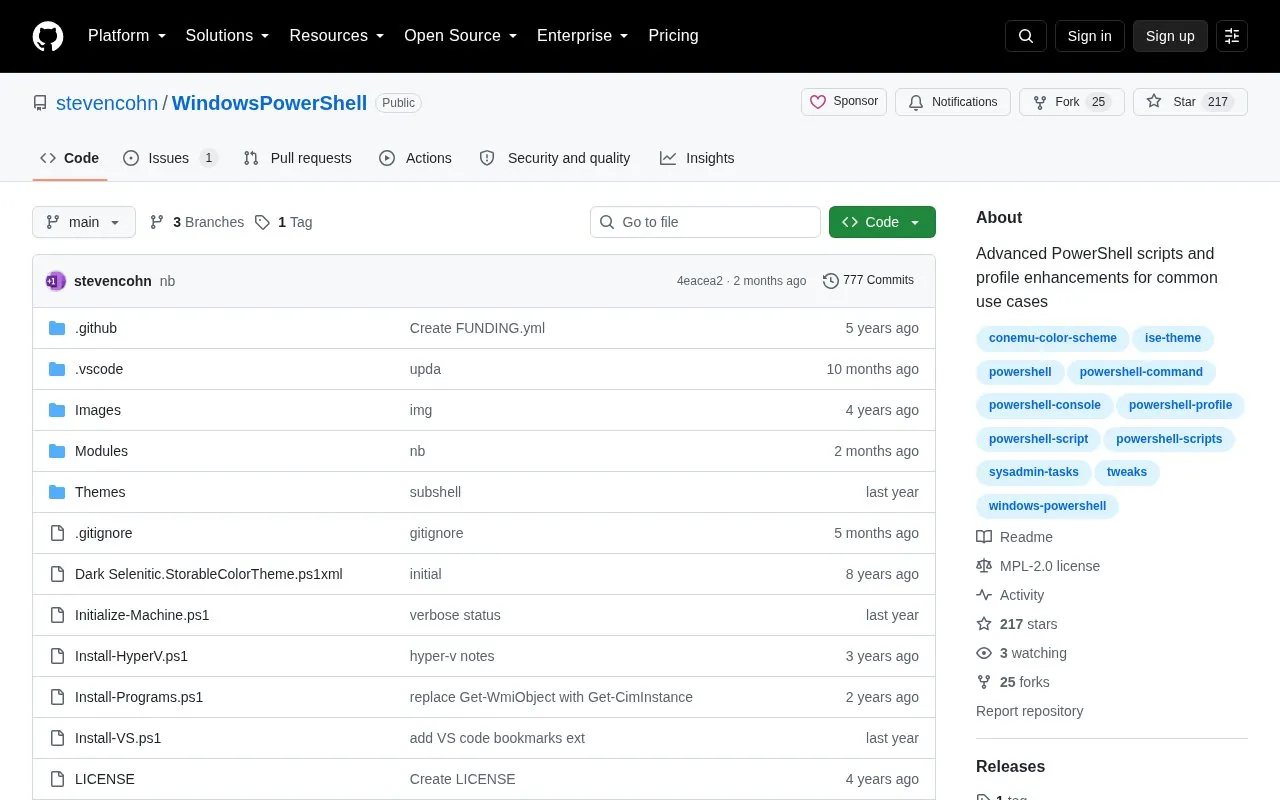1280x800 pixels.
Task: Open the 777 Commits history link
Action: click(x=868, y=281)
